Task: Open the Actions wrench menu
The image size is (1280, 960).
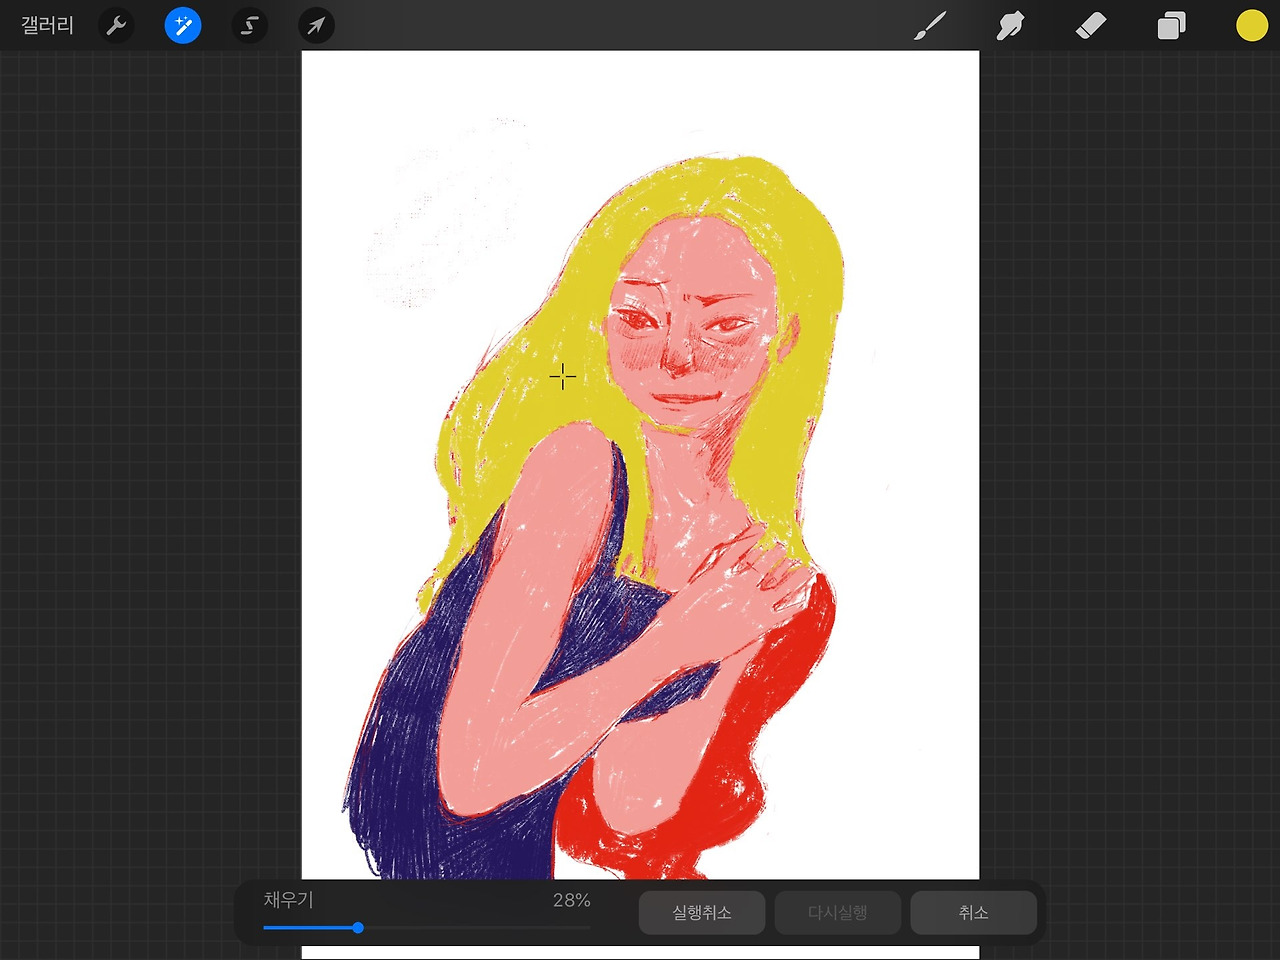Action: tap(116, 25)
